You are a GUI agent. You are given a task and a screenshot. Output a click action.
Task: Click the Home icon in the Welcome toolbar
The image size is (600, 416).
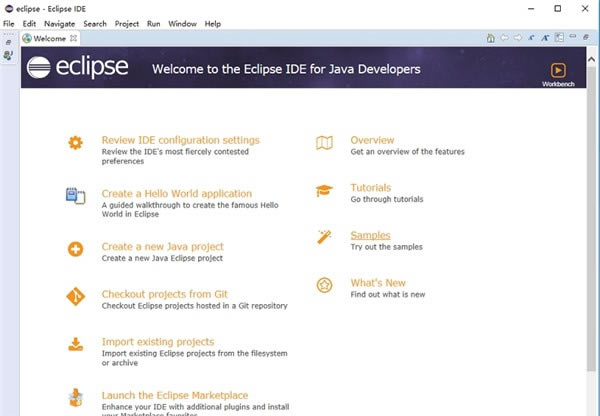(491, 39)
